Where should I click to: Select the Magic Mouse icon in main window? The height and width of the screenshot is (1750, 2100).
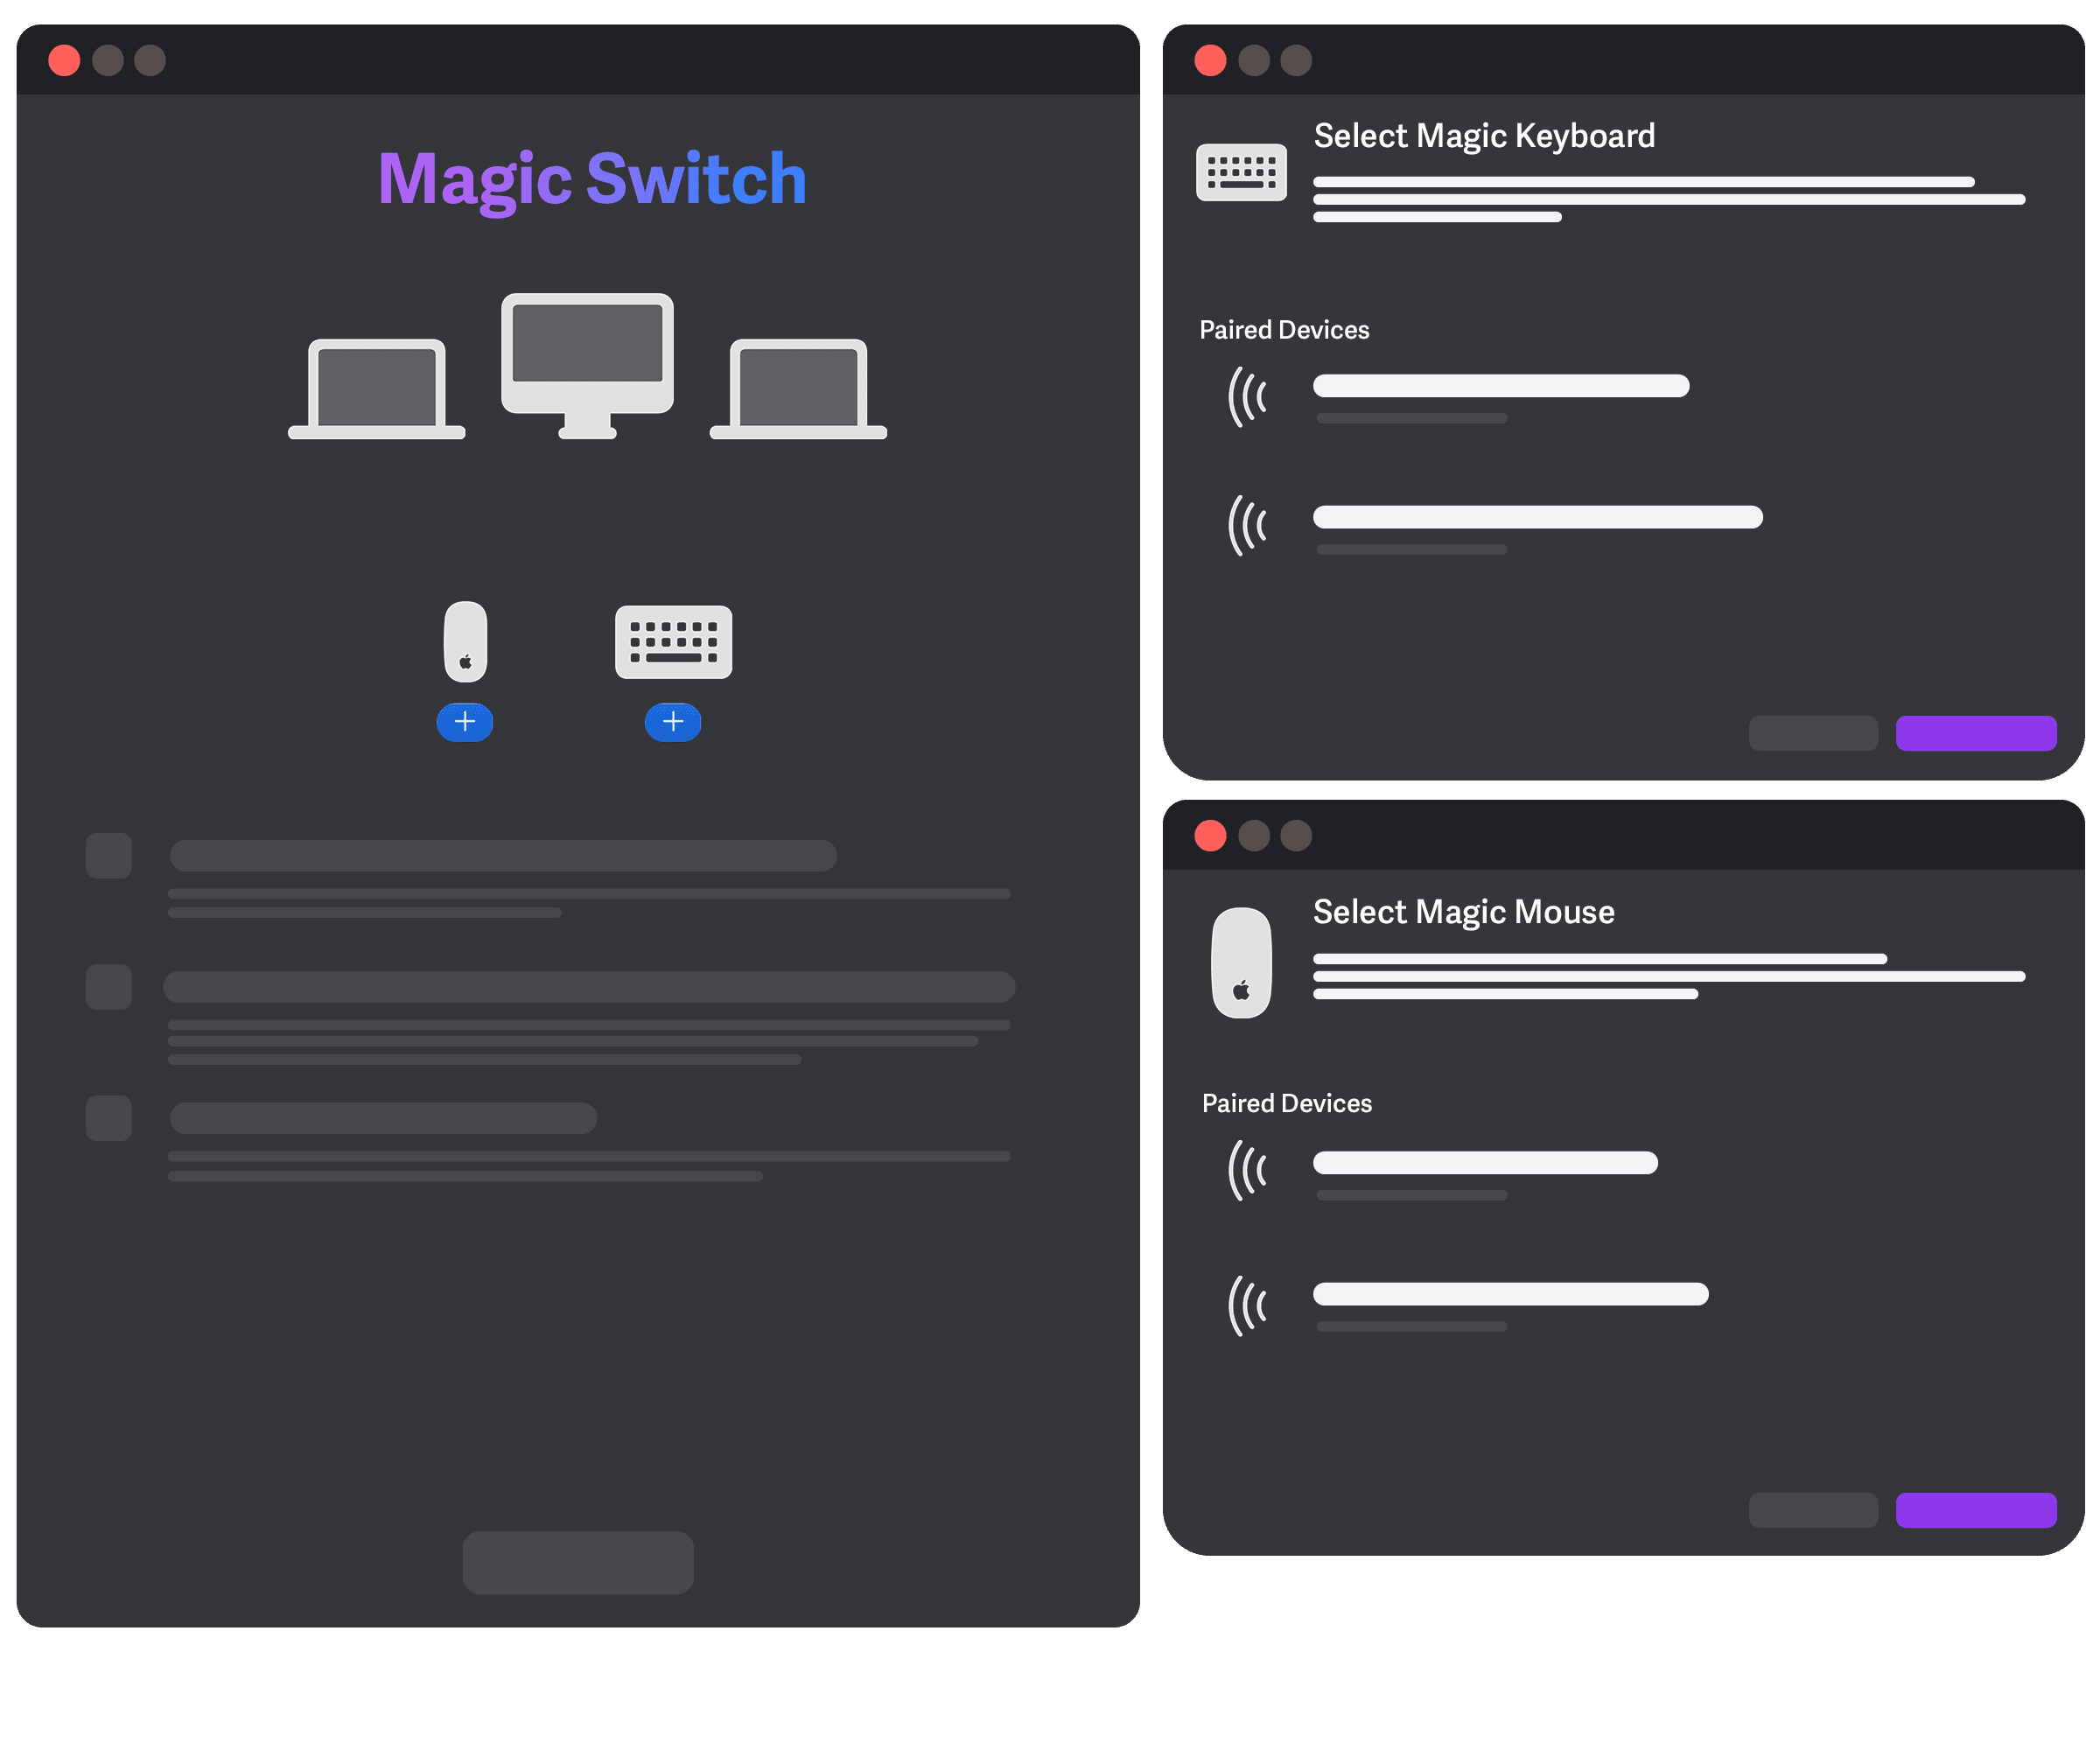click(x=465, y=641)
